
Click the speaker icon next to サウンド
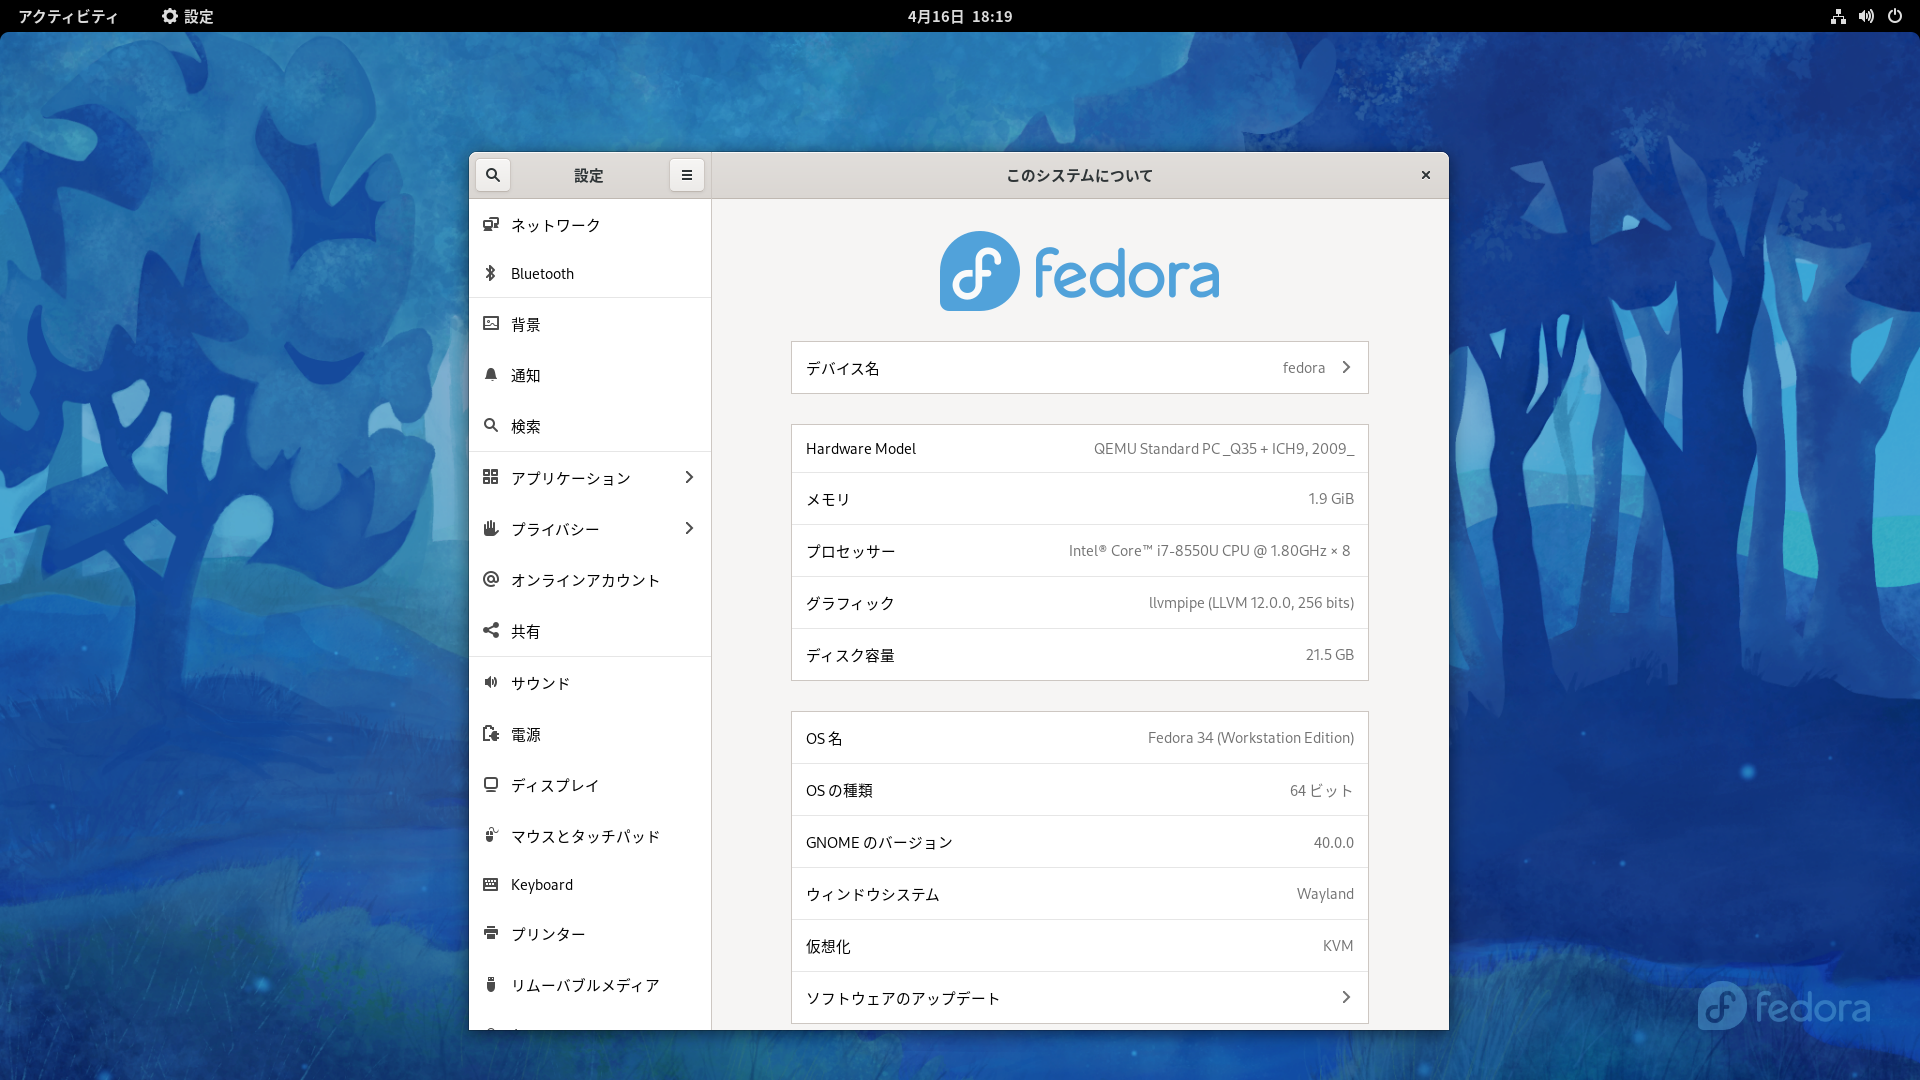pyautogui.click(x=490, y=682)
